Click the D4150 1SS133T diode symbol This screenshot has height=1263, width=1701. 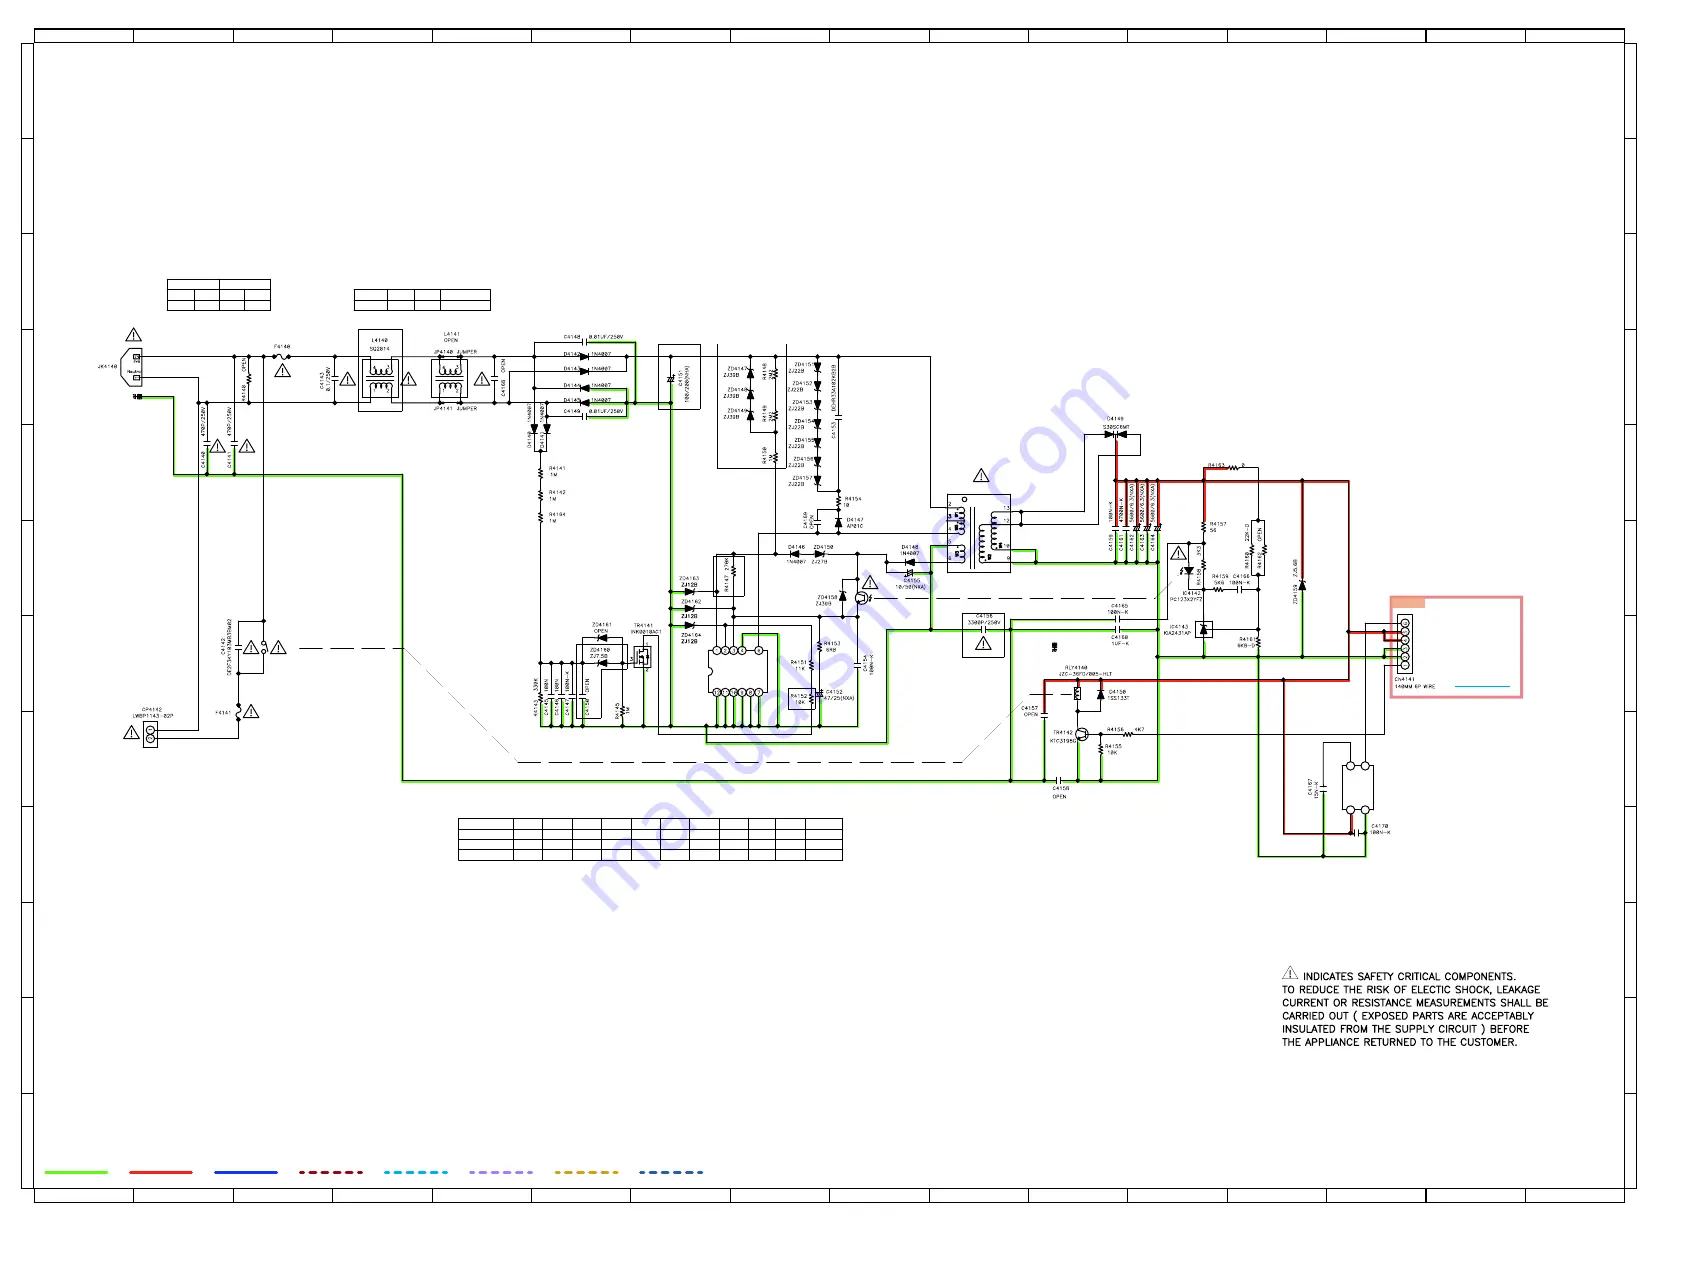(x=1100, y=693)
